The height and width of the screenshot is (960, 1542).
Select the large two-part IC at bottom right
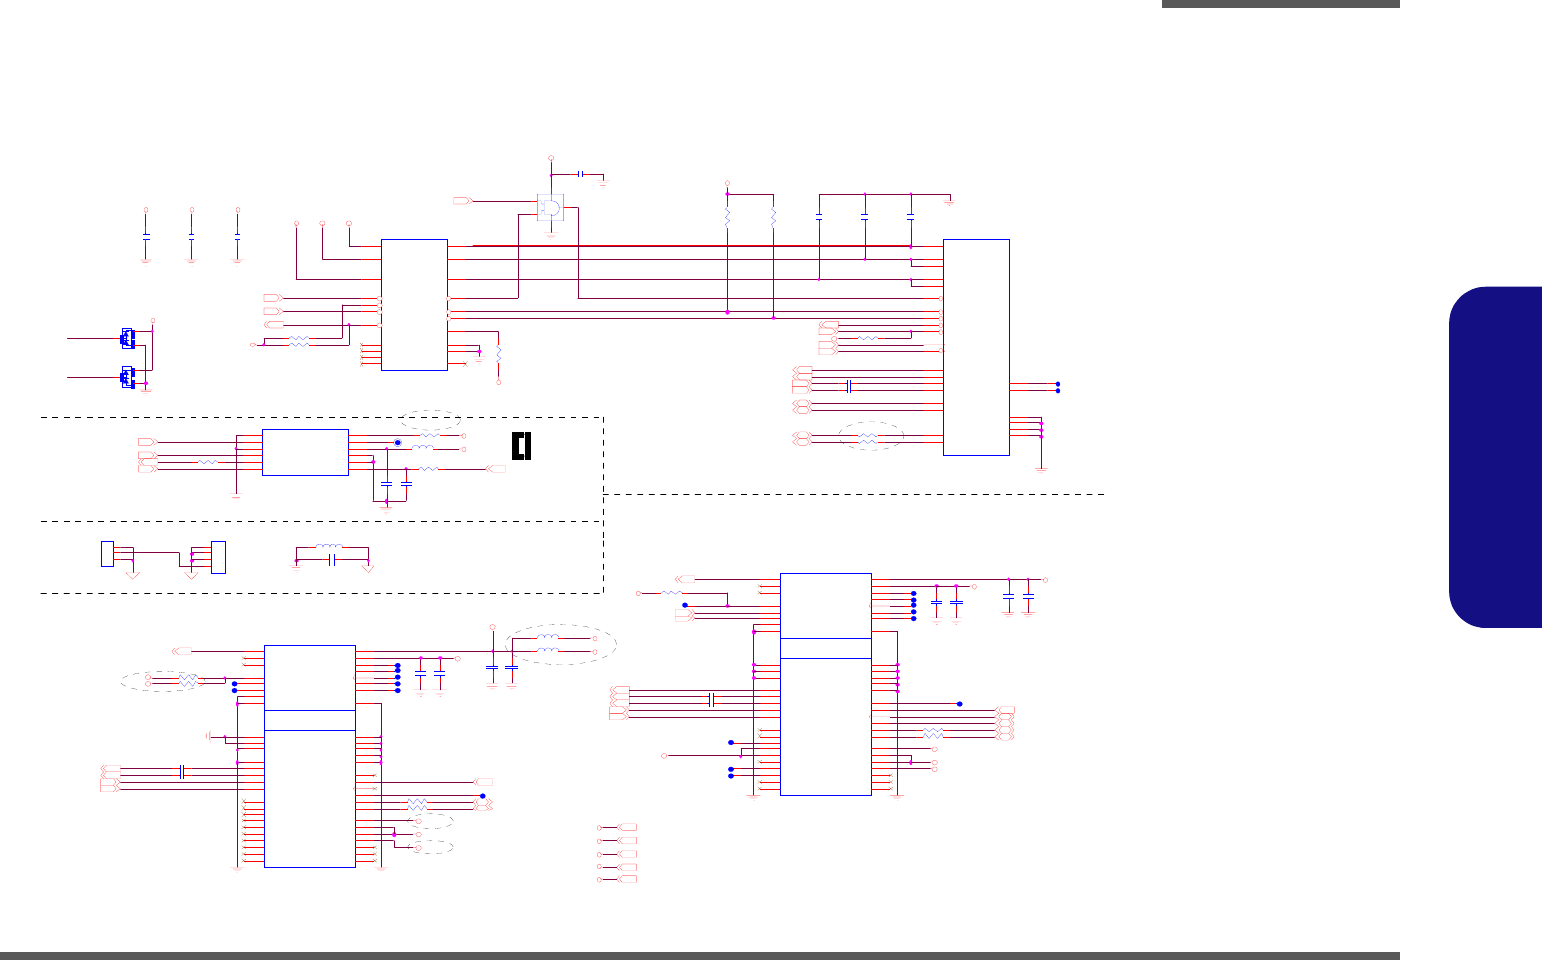click(x=825, y=684)
